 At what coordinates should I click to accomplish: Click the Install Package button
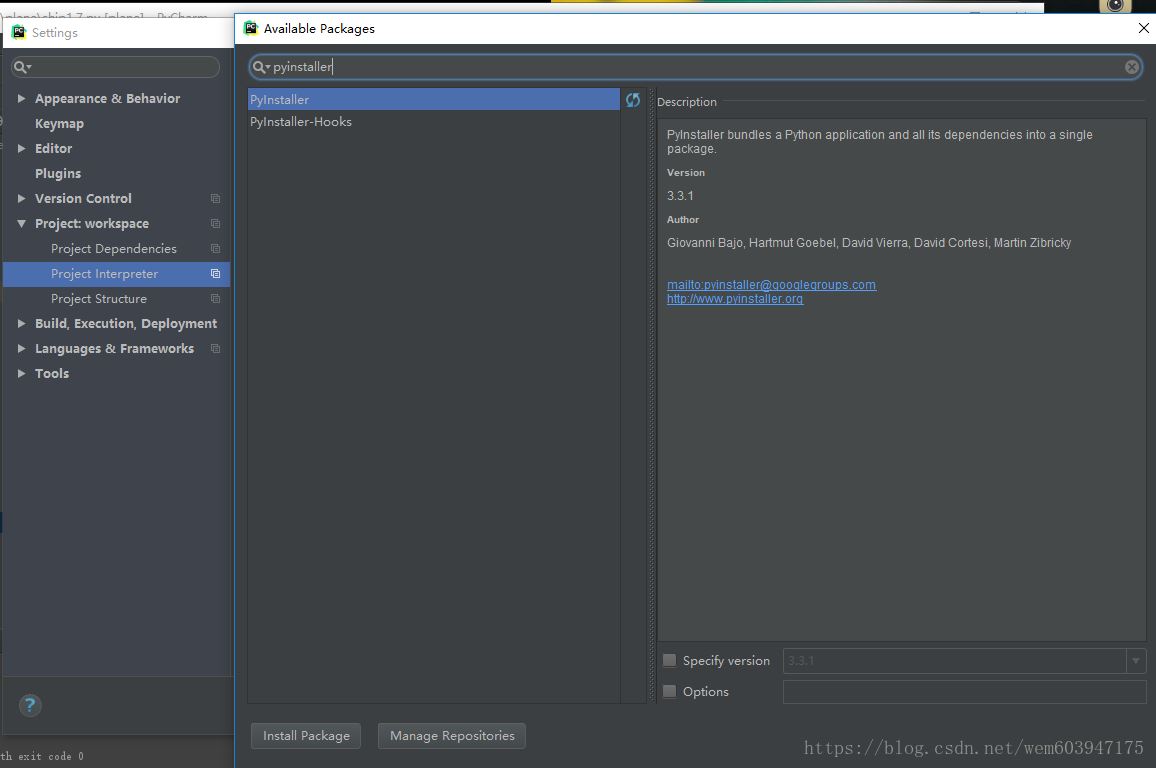pyautogui.click(x=306, y=736)
